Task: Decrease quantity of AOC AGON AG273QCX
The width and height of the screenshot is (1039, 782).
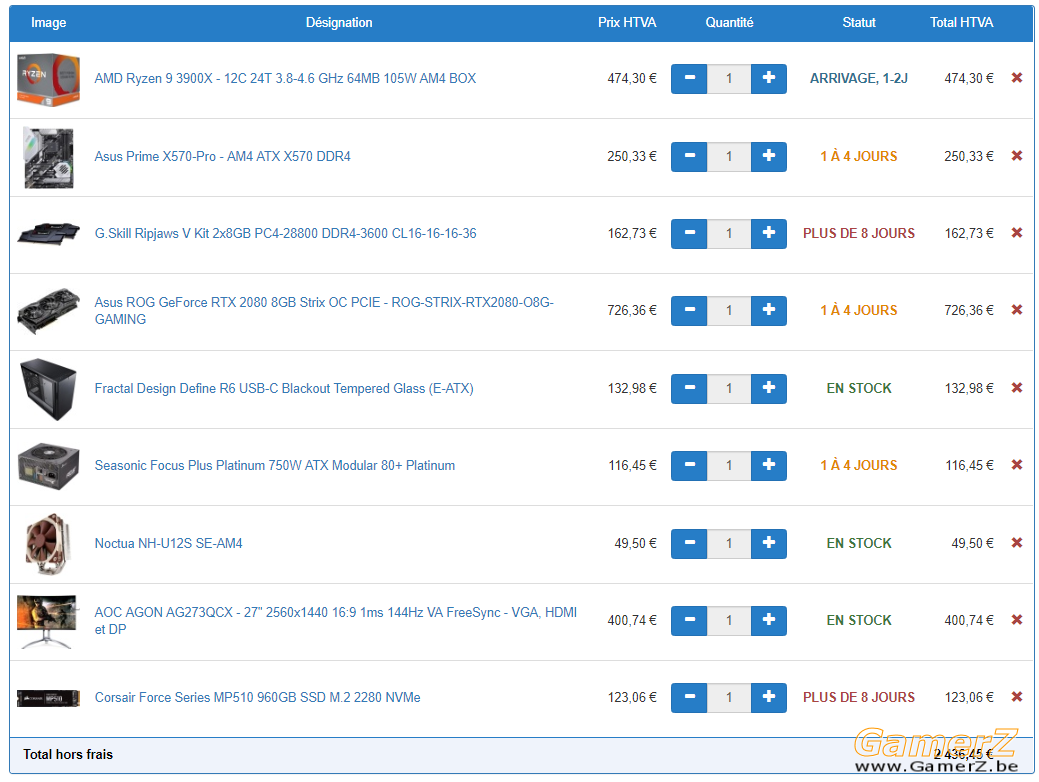Action: pos(689,620)
